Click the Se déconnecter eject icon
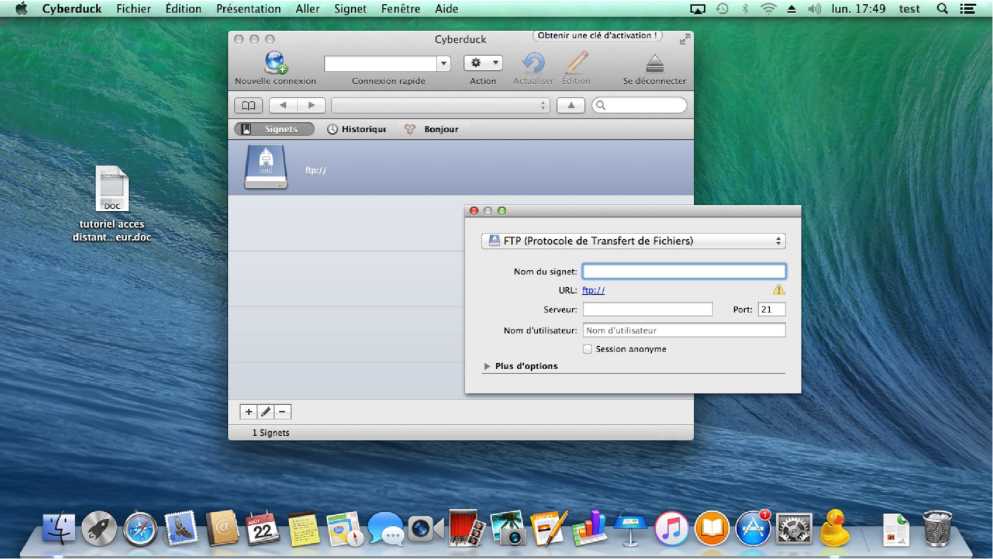Viewport: 993px width, 559px height. click(654, 63)
